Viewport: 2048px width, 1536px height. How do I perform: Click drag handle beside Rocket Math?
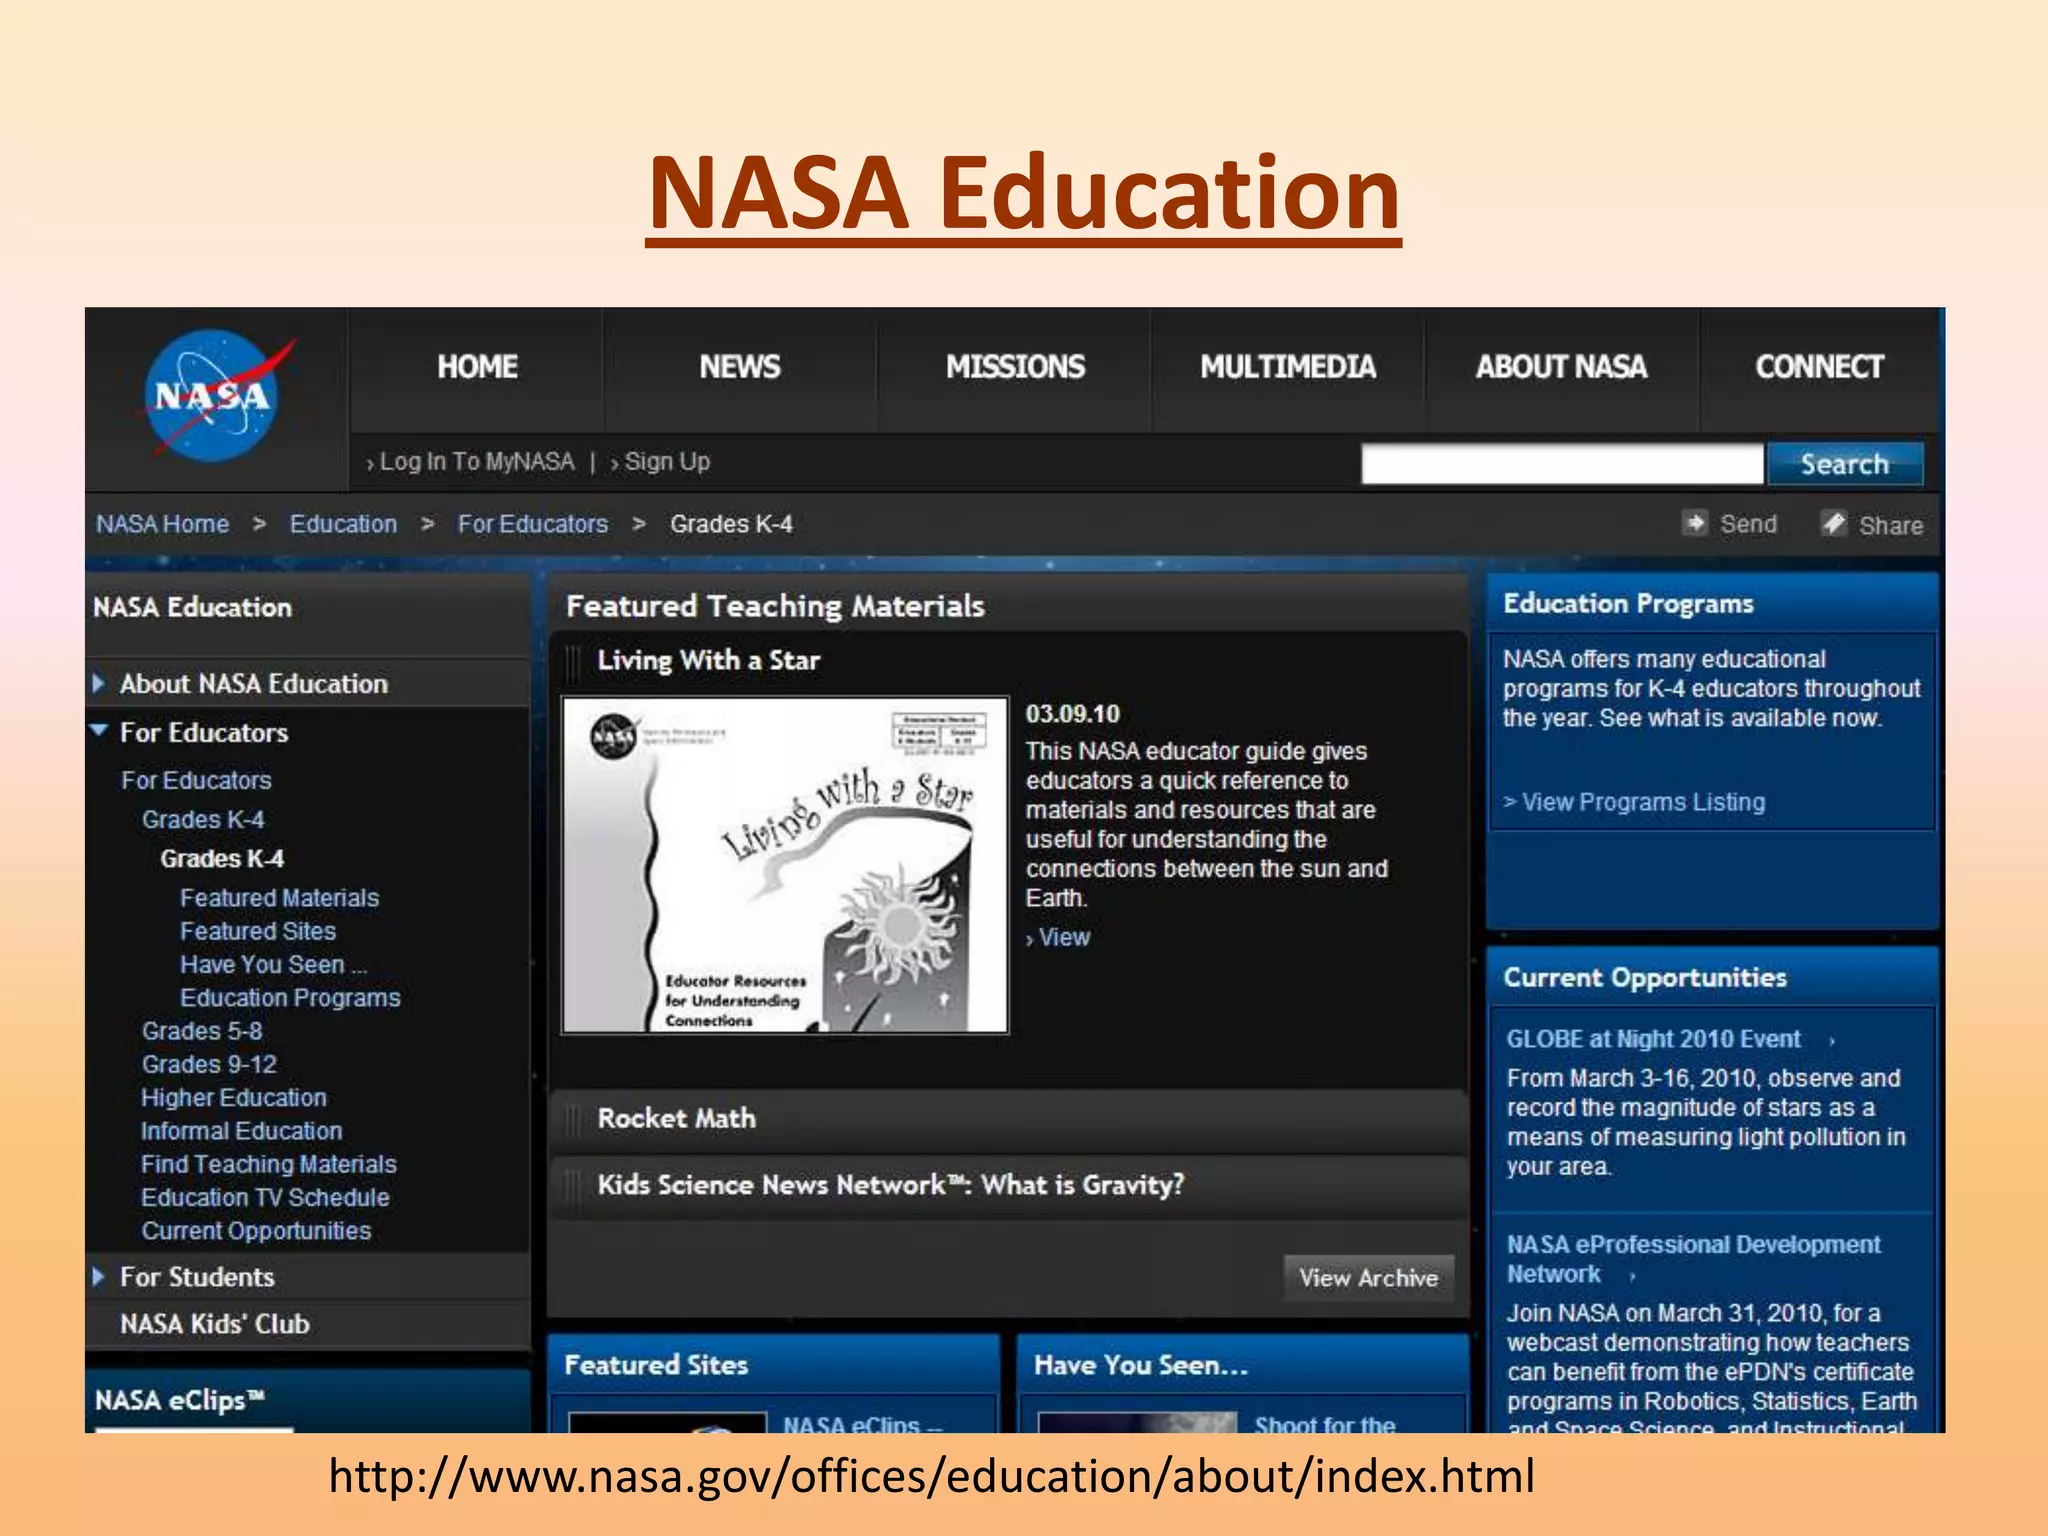pyautogui.click(x=573, y=1119)
